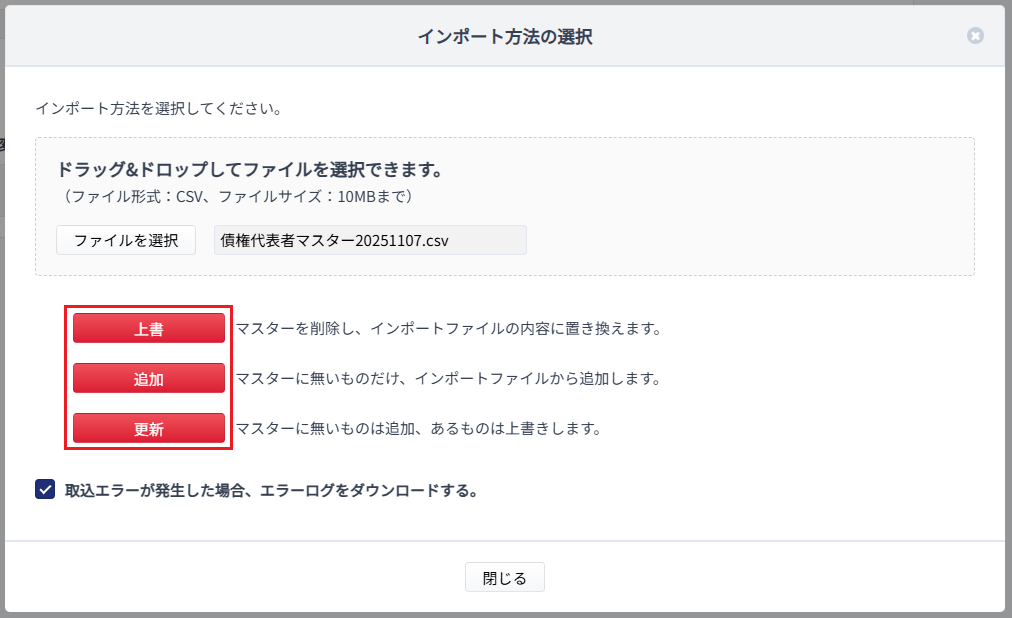Screen dimensions: 1012x618
Task: Click empty space inside the dashed drop zone
Action: [750, 220]
